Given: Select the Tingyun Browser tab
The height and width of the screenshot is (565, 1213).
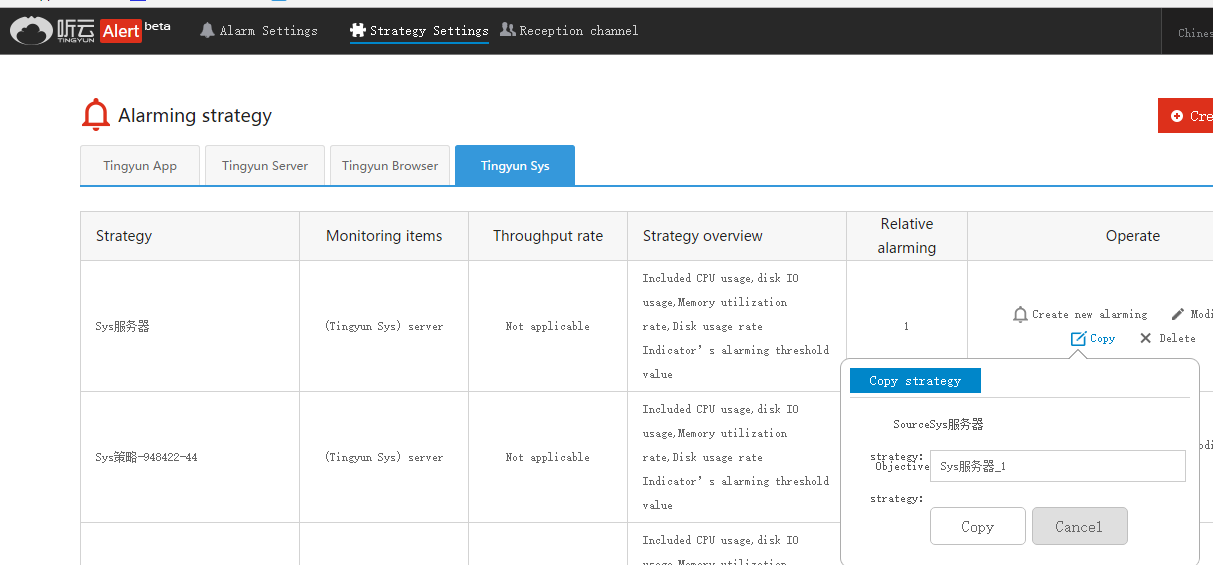Looking at the screenshot, I should 390,166.
